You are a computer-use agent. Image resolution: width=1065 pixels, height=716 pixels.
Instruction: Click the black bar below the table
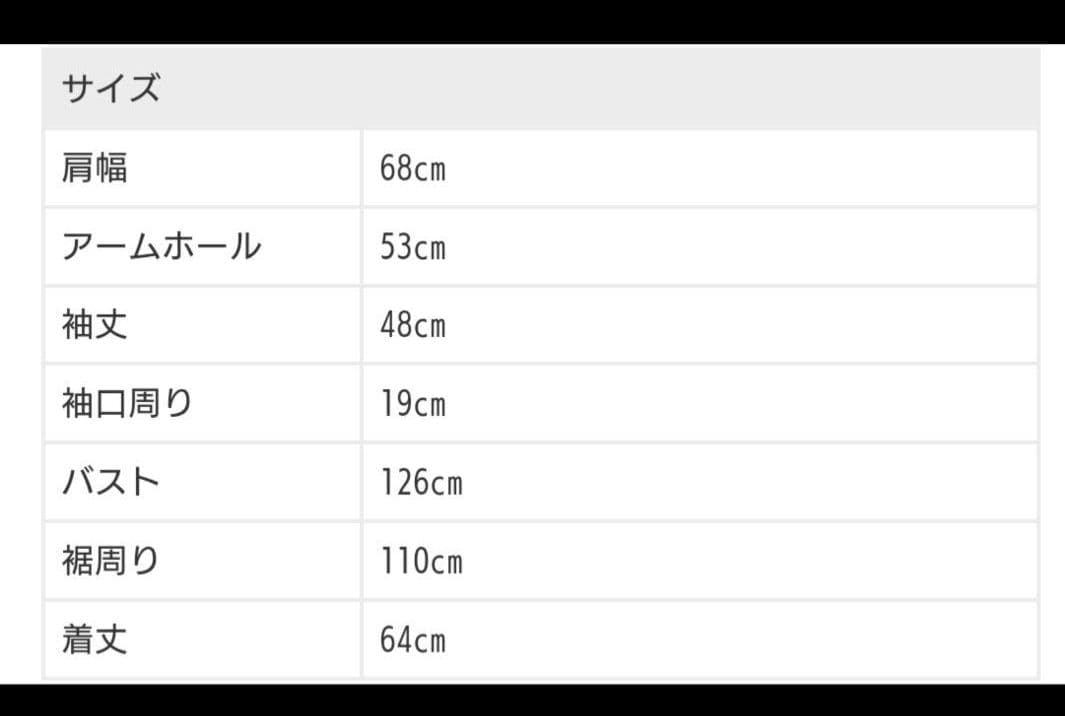click(532, 700)
